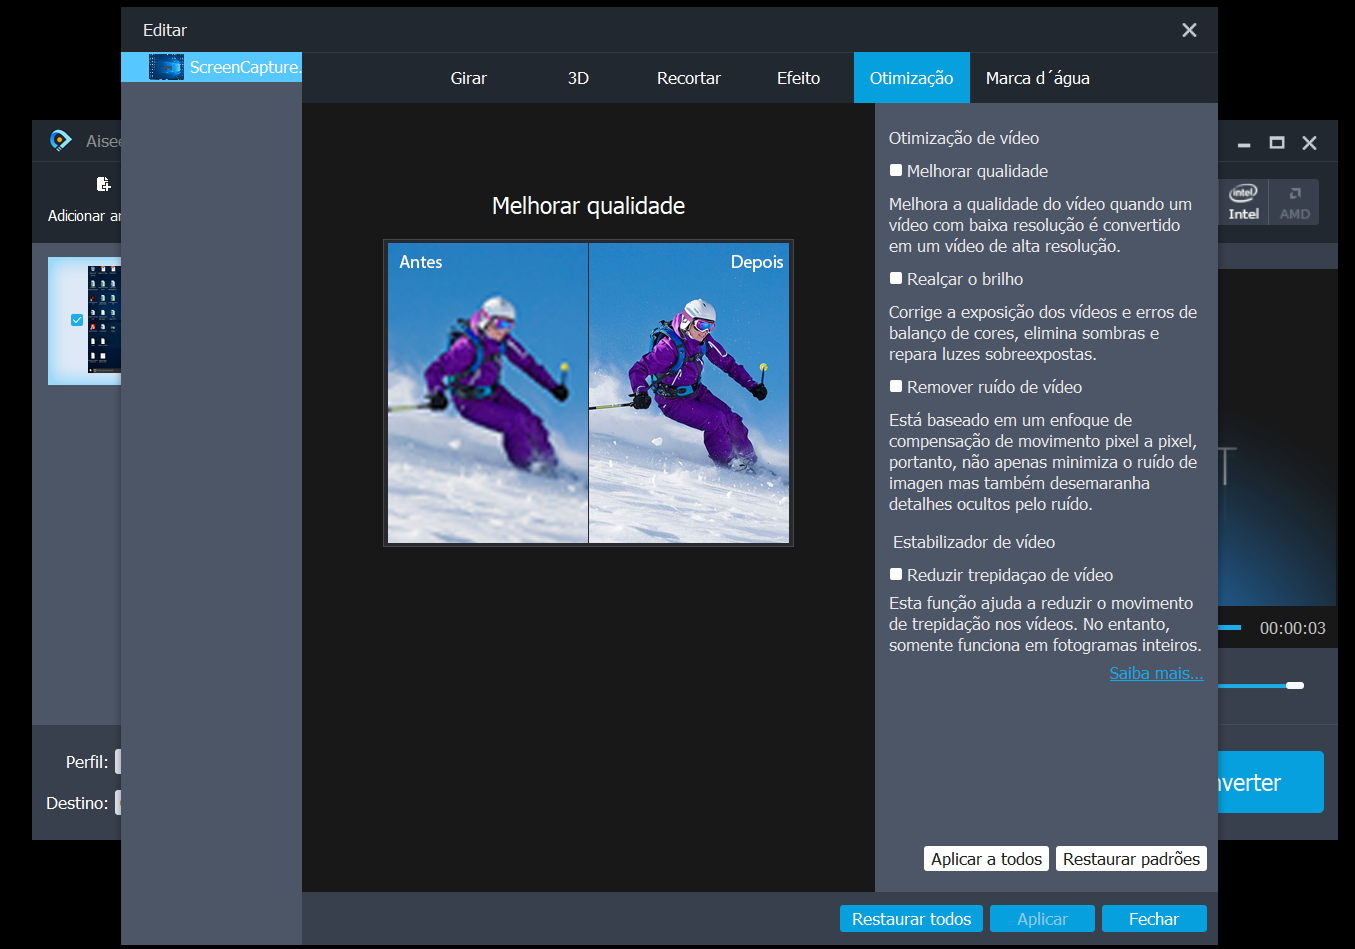Click the Adicionar arquivo icon
Image resolution: width=1355 pixels, height=949 pixels.
pos(102,185)
